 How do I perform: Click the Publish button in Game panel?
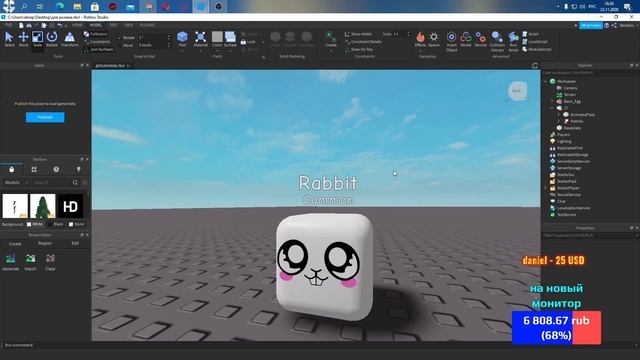tap(45, 117)
